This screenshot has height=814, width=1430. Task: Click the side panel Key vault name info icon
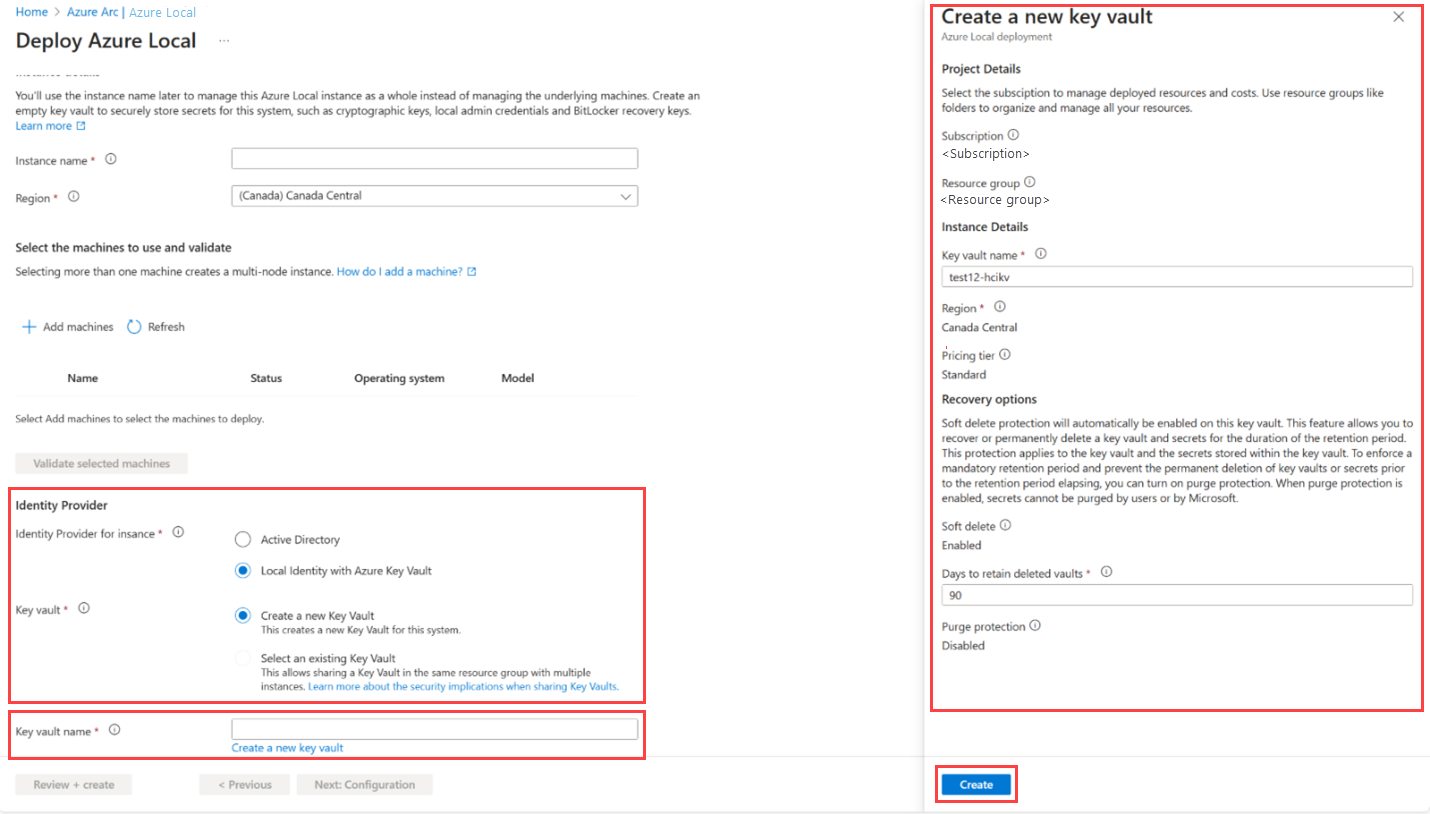[x=1041, y=254]
